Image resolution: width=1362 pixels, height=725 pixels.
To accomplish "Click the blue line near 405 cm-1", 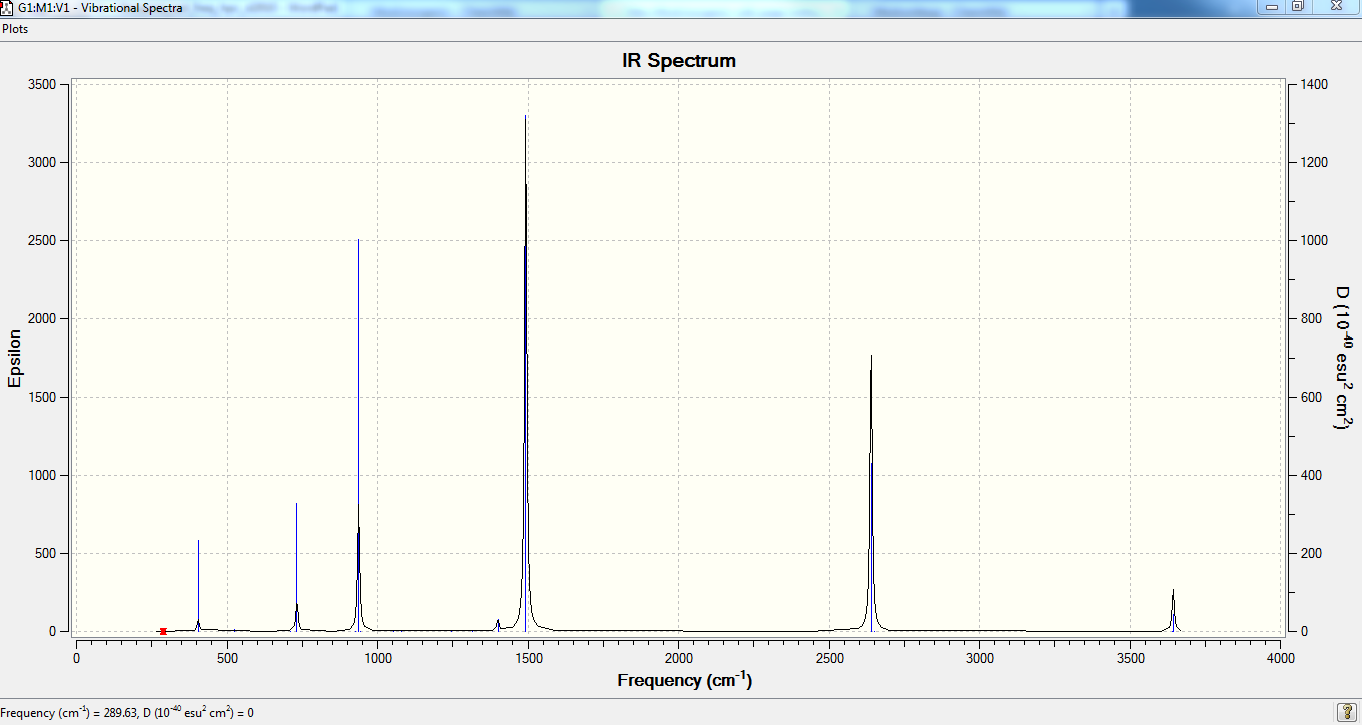I will [198, 585].
